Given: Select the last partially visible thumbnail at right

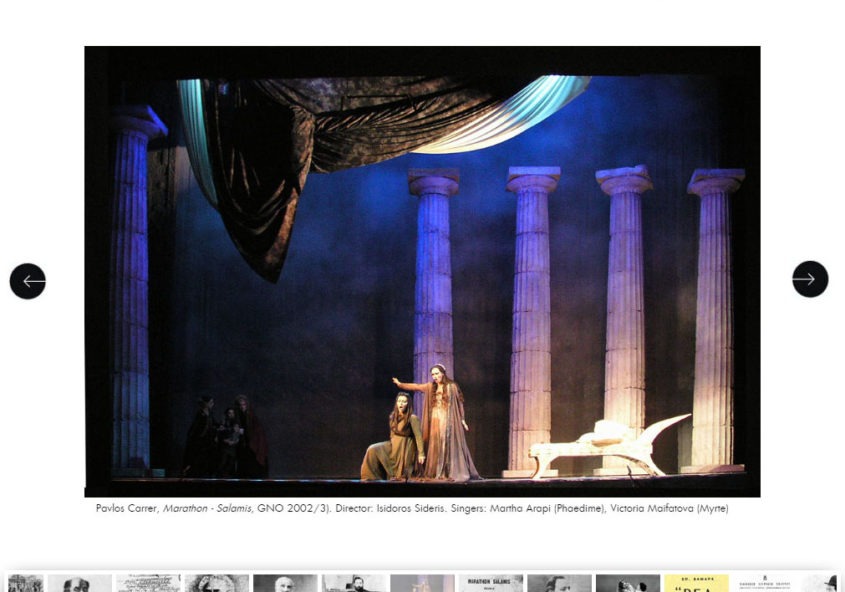Looking at the screenshot, I should (x=820, y=583).
